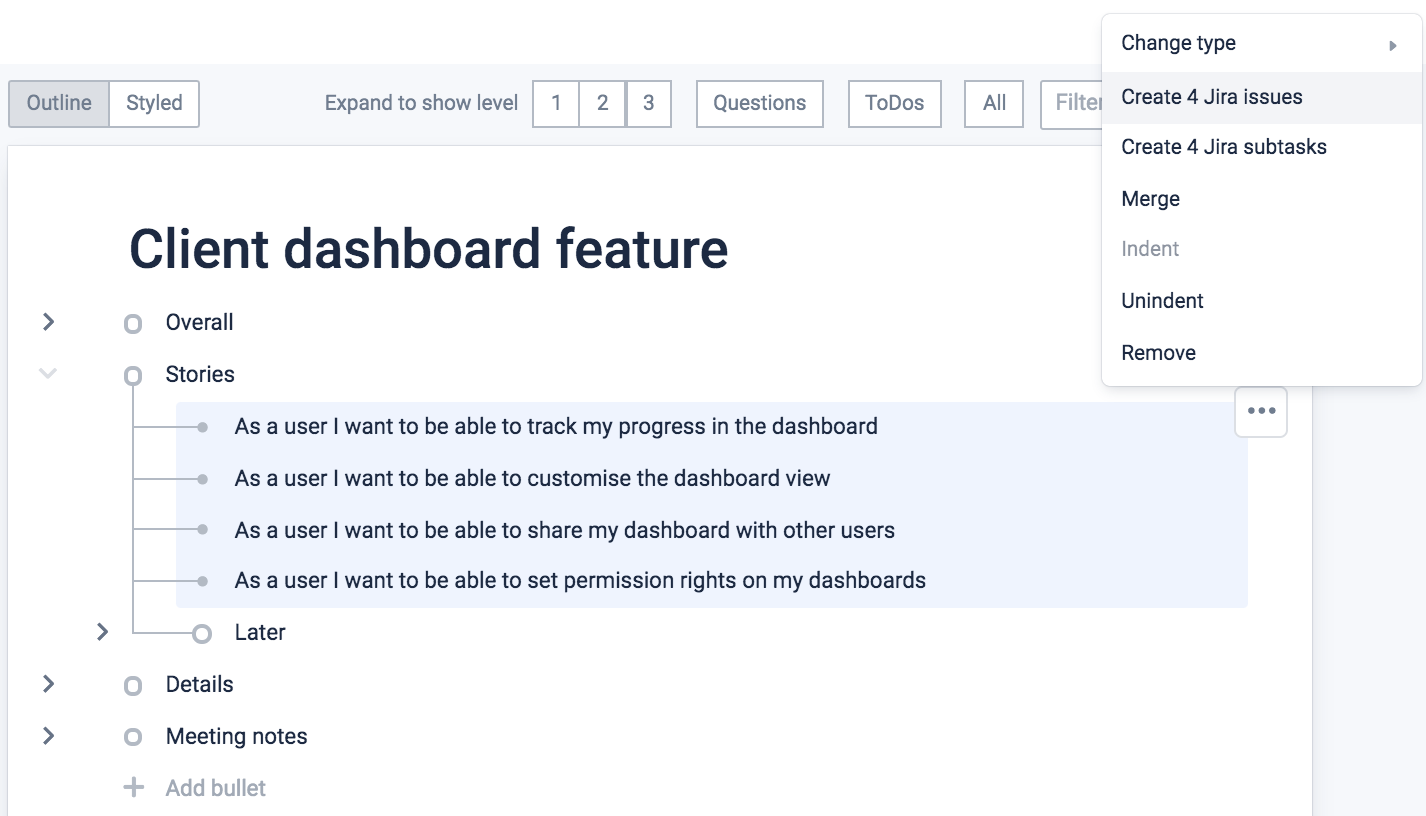Click the bullet circle next to Stories
This screenshot has height=816, width=1426.
click(x=132, y=375)
